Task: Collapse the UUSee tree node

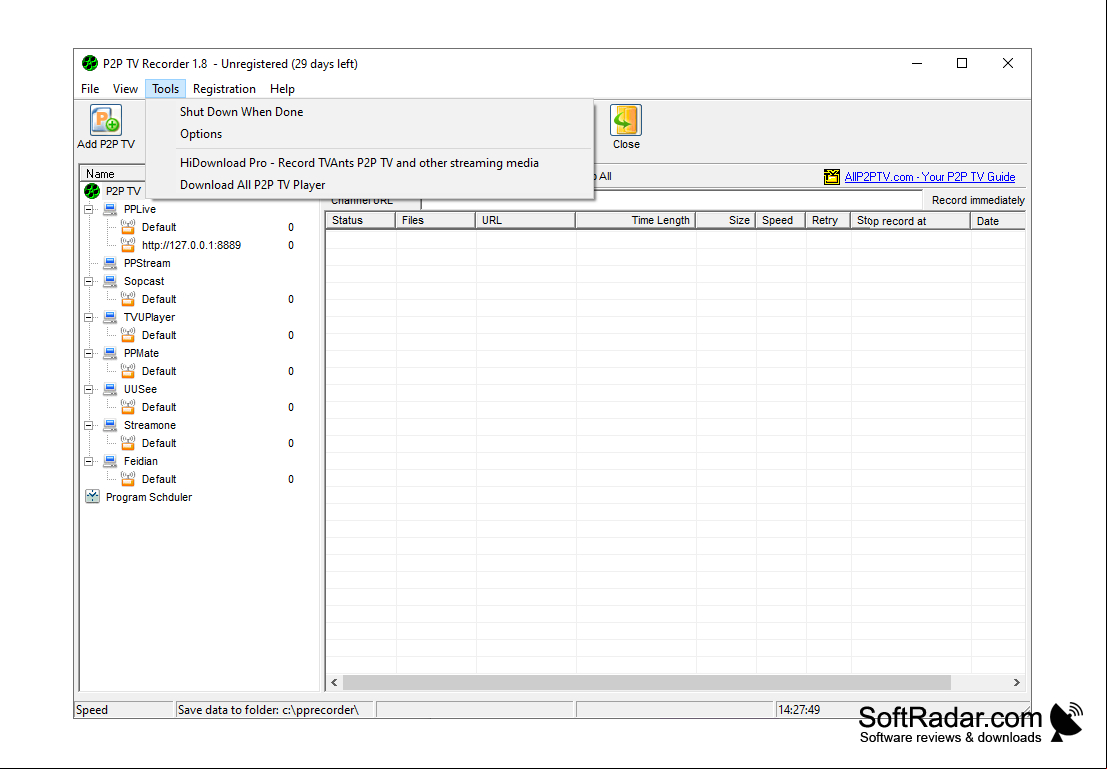Action: coord(89,390)
